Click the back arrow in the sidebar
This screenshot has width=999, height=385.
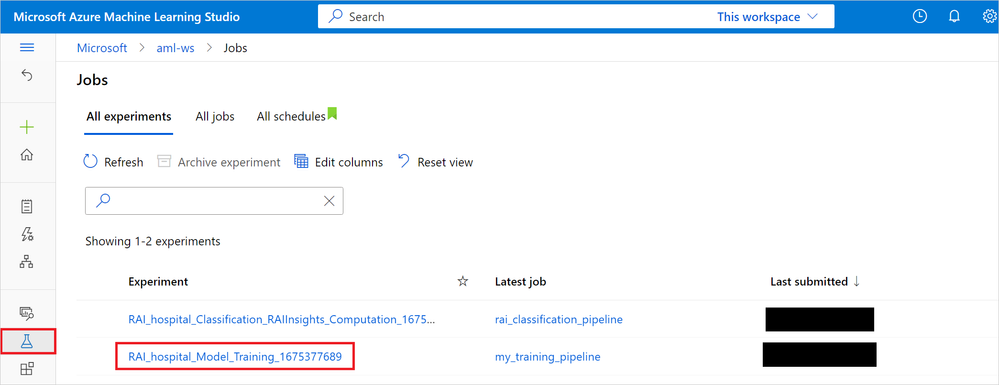[x=27, y=75]
